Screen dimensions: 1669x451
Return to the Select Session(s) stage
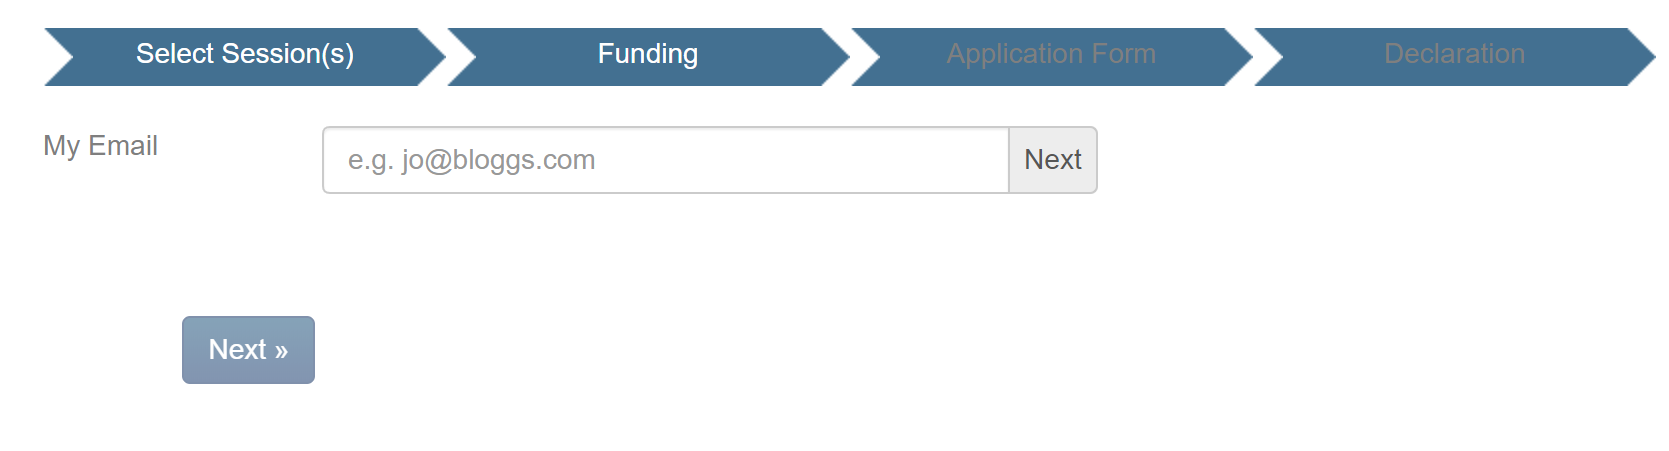[245, 55]
